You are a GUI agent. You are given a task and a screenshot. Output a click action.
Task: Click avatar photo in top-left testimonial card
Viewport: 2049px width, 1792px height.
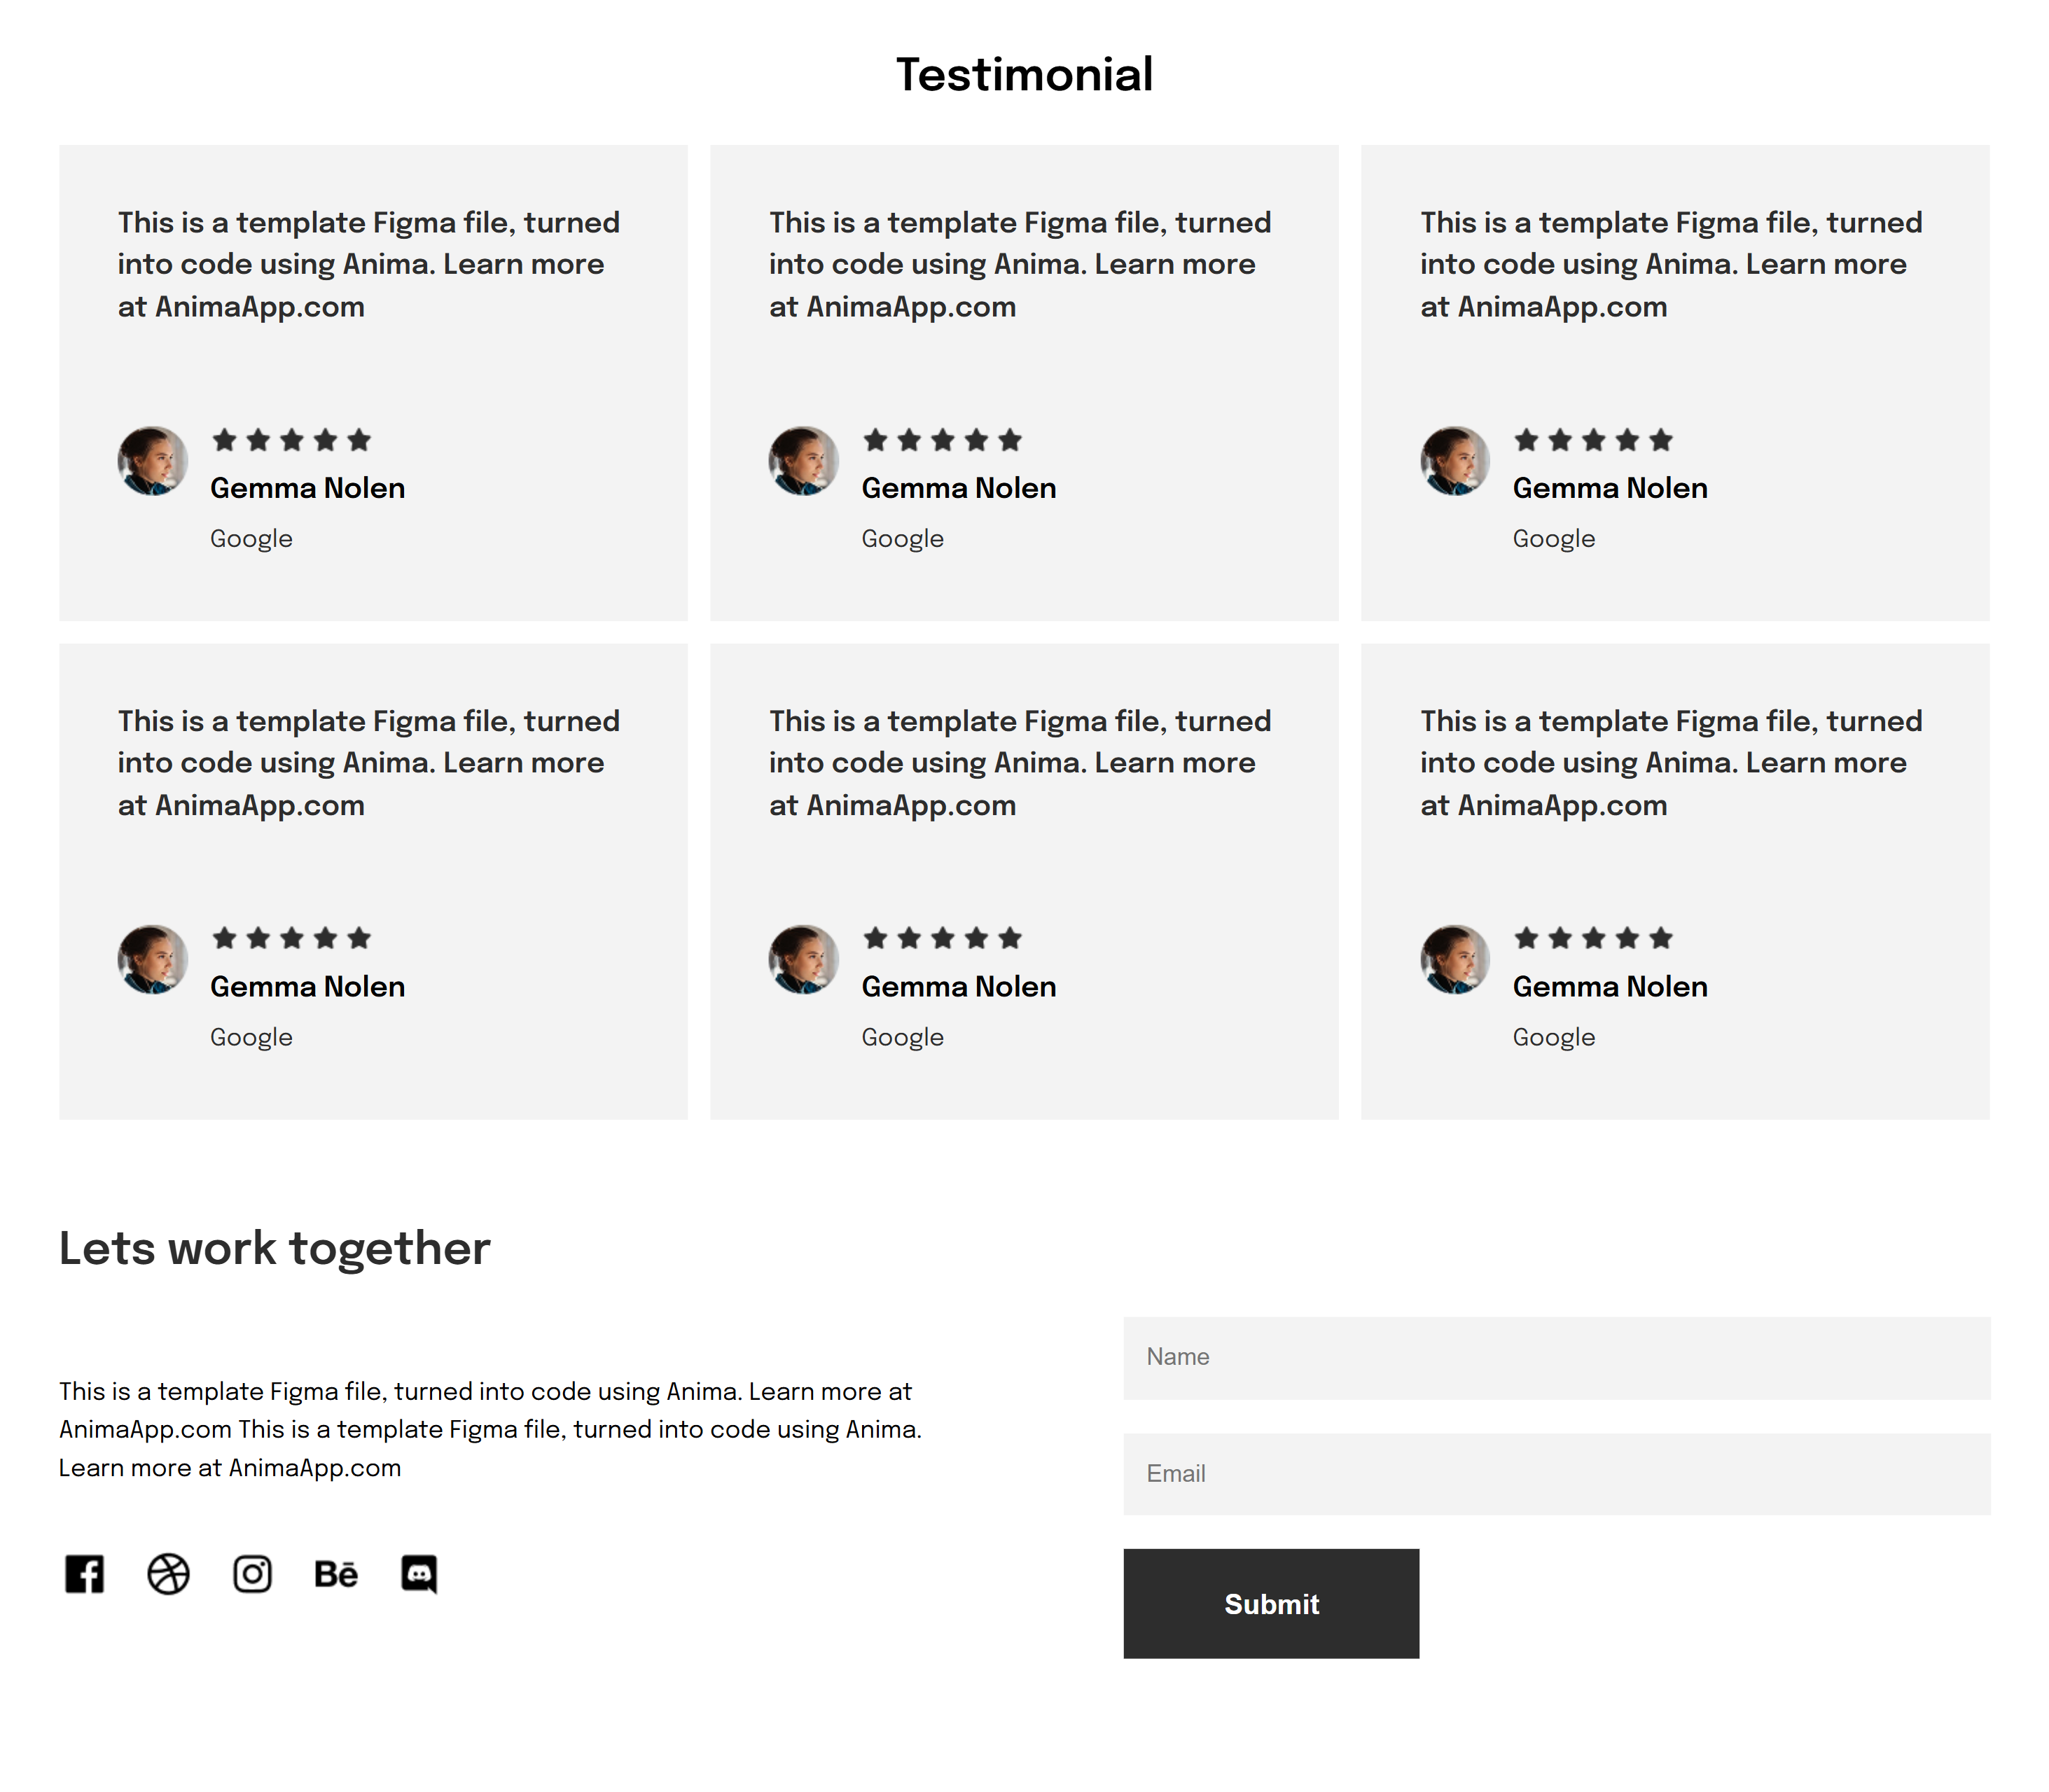click(153, 461)
